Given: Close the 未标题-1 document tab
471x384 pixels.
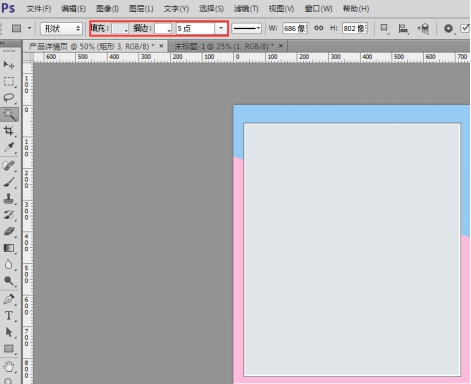Looking at the screenshot, I should 281,46.
